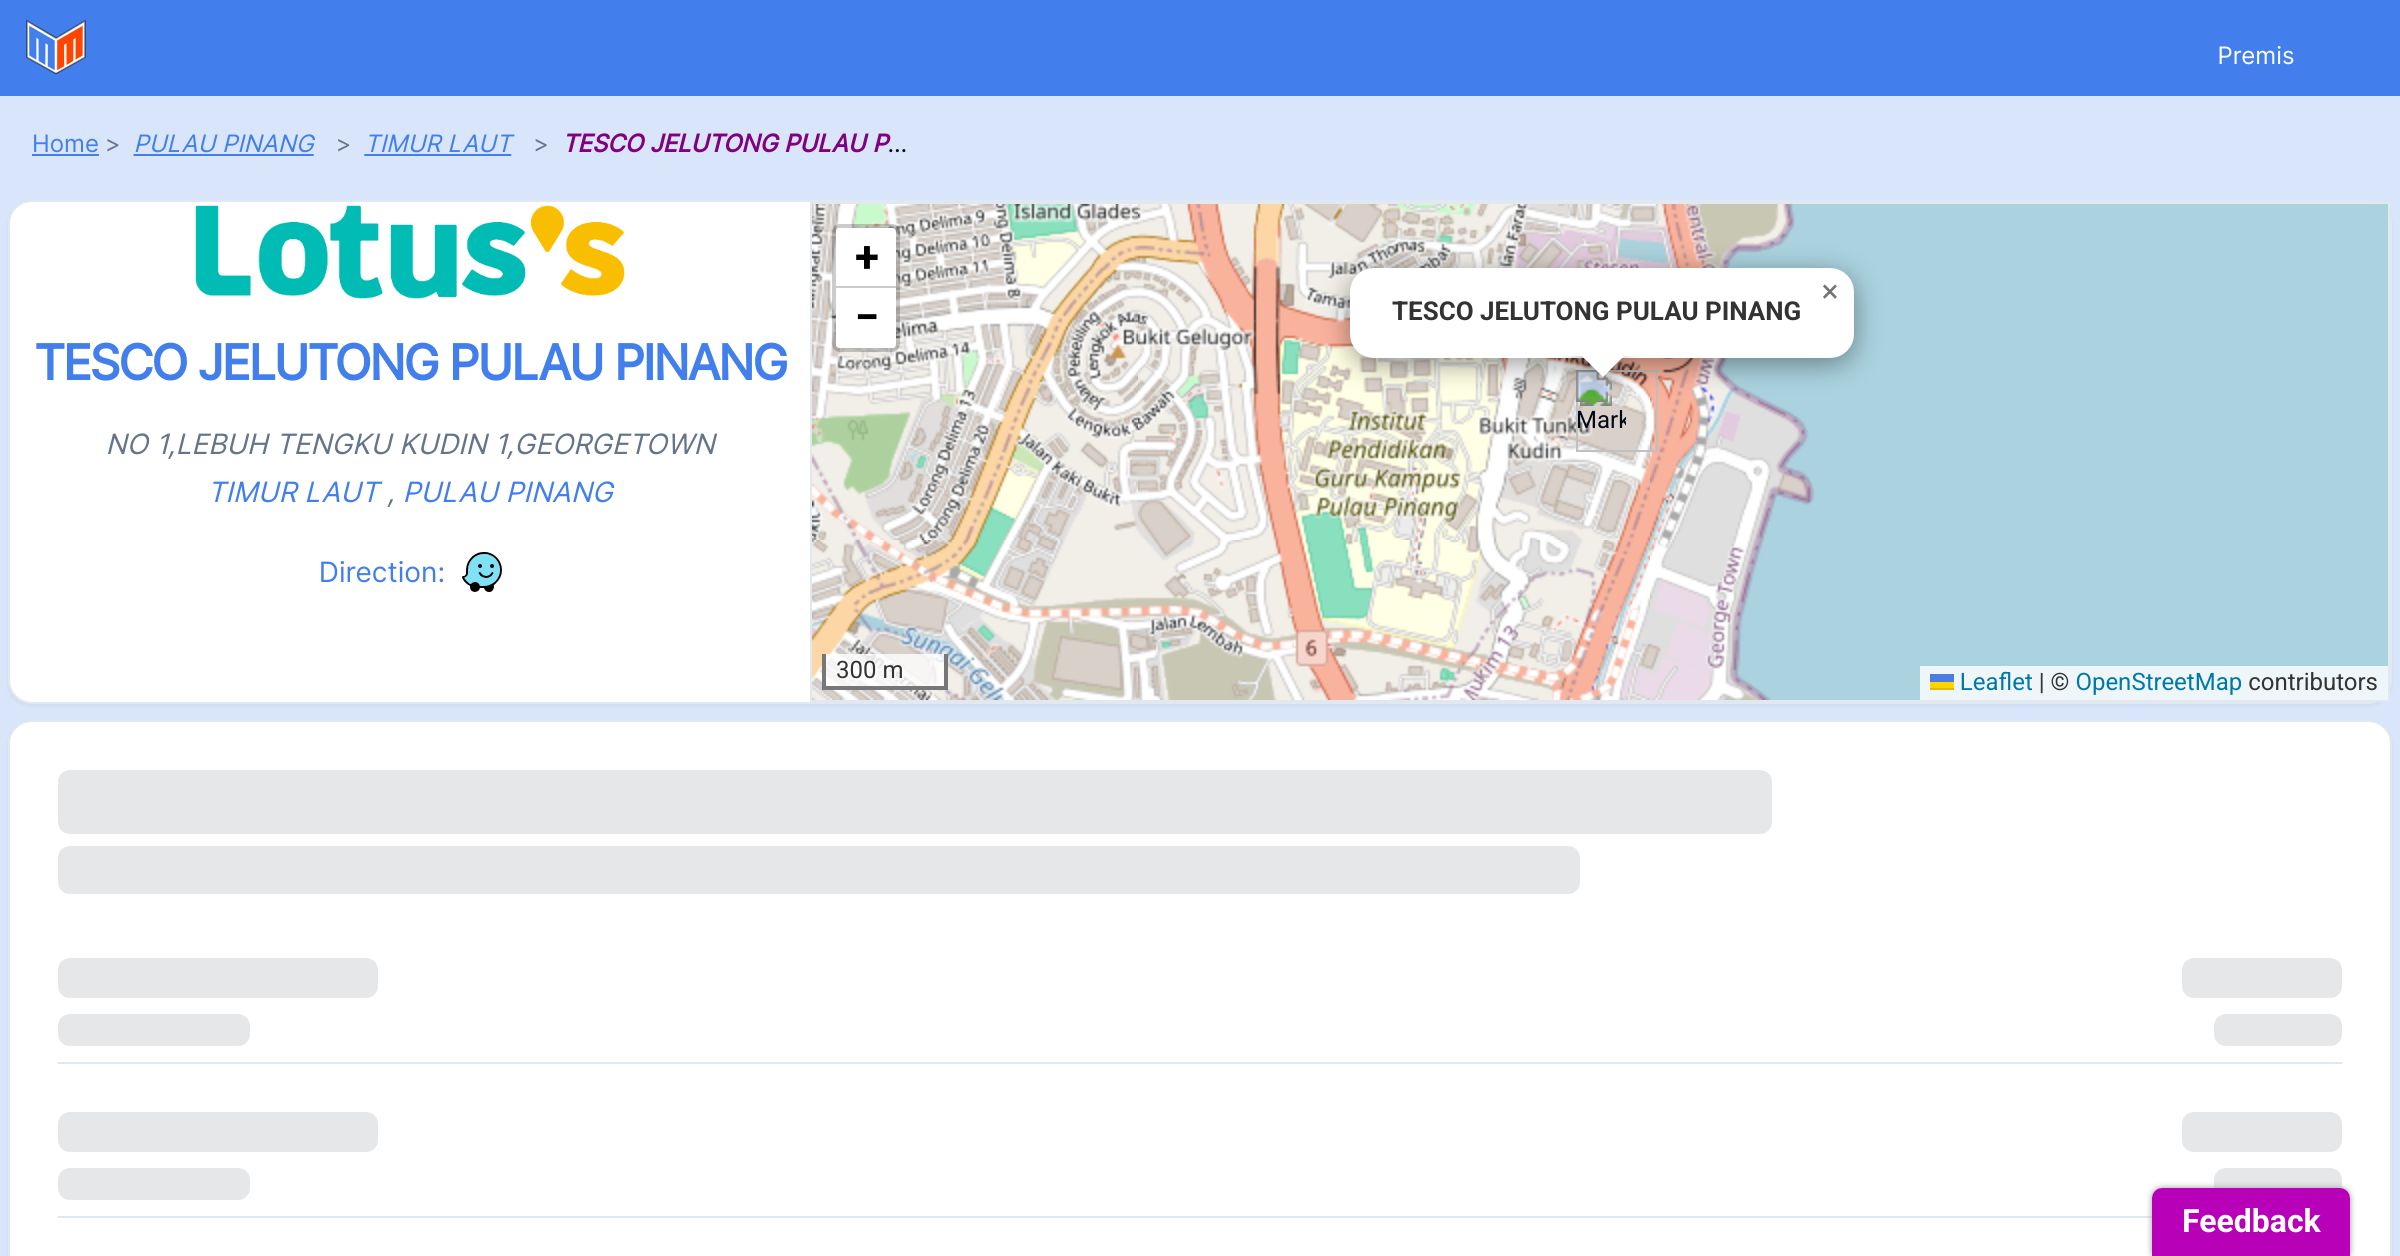Click the map popup title text
This screenshot has width=2400, height=1256.
(x=1596, y=311)
